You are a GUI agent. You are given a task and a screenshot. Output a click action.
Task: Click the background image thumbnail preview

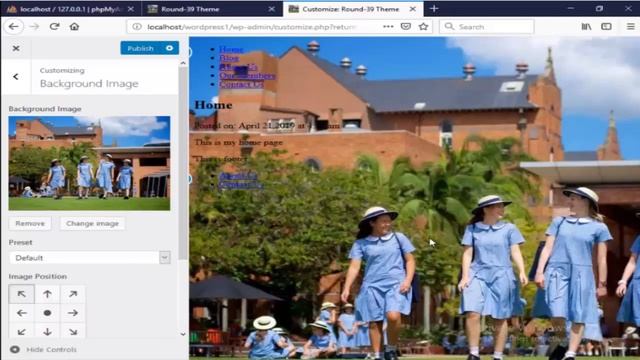click(89, 163)
